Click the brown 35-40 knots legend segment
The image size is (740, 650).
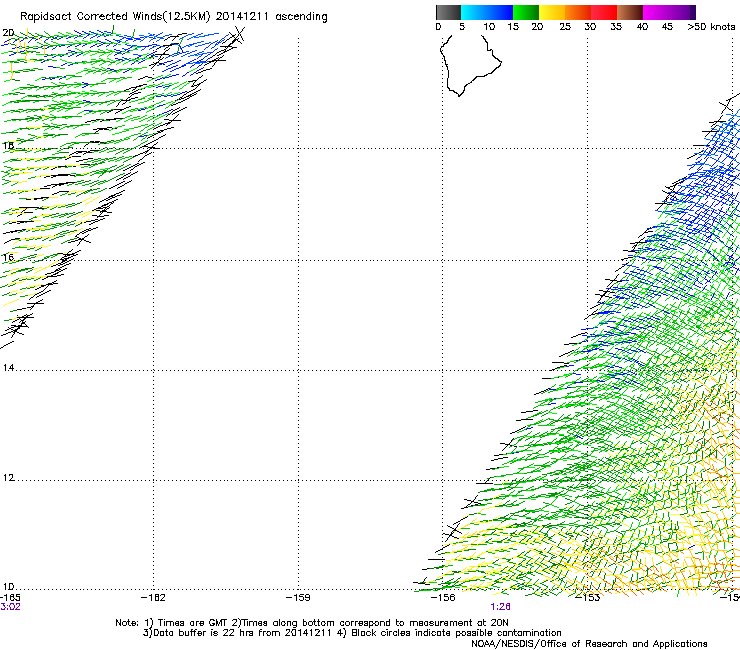tap(630, 12)
